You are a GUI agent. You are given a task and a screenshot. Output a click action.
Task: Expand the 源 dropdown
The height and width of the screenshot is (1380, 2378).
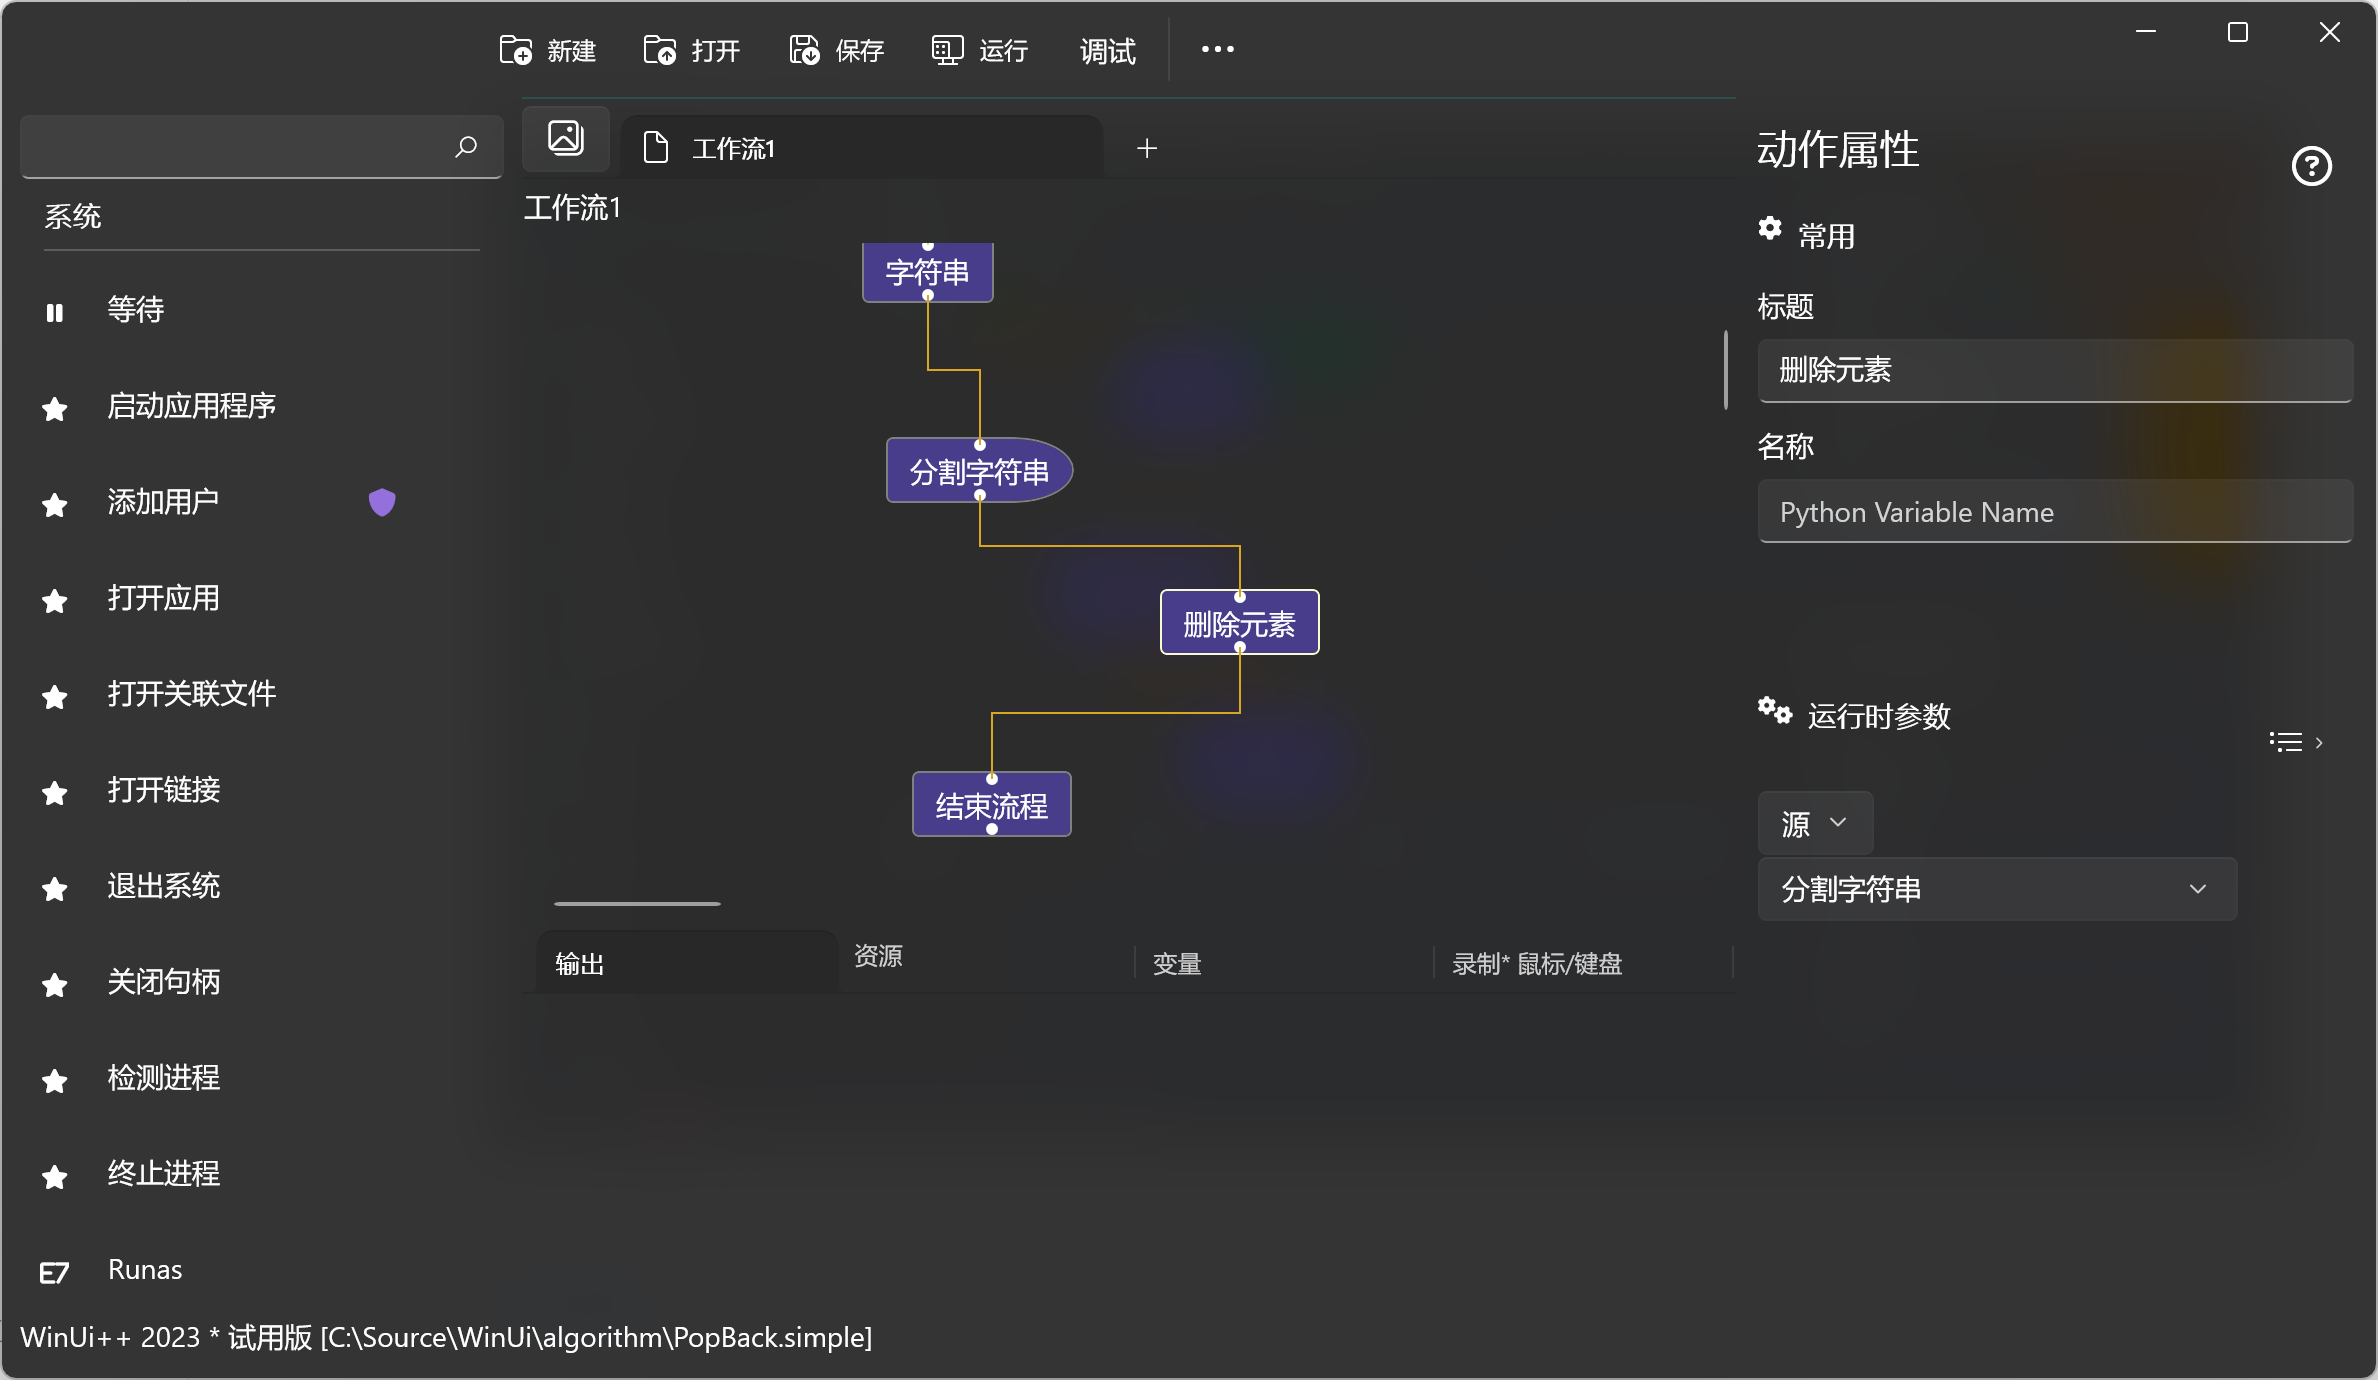tap(1814, 823)
